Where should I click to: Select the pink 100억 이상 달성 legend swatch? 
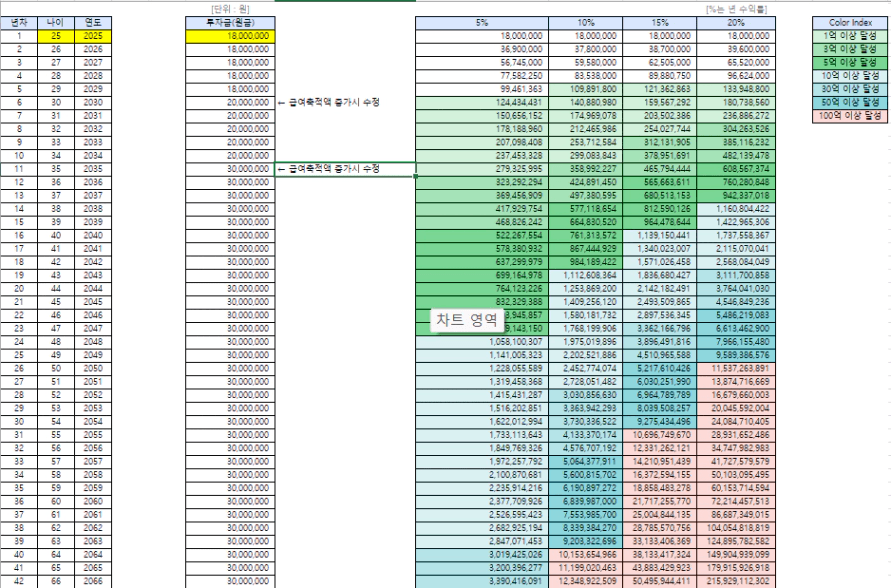[850, 116]
